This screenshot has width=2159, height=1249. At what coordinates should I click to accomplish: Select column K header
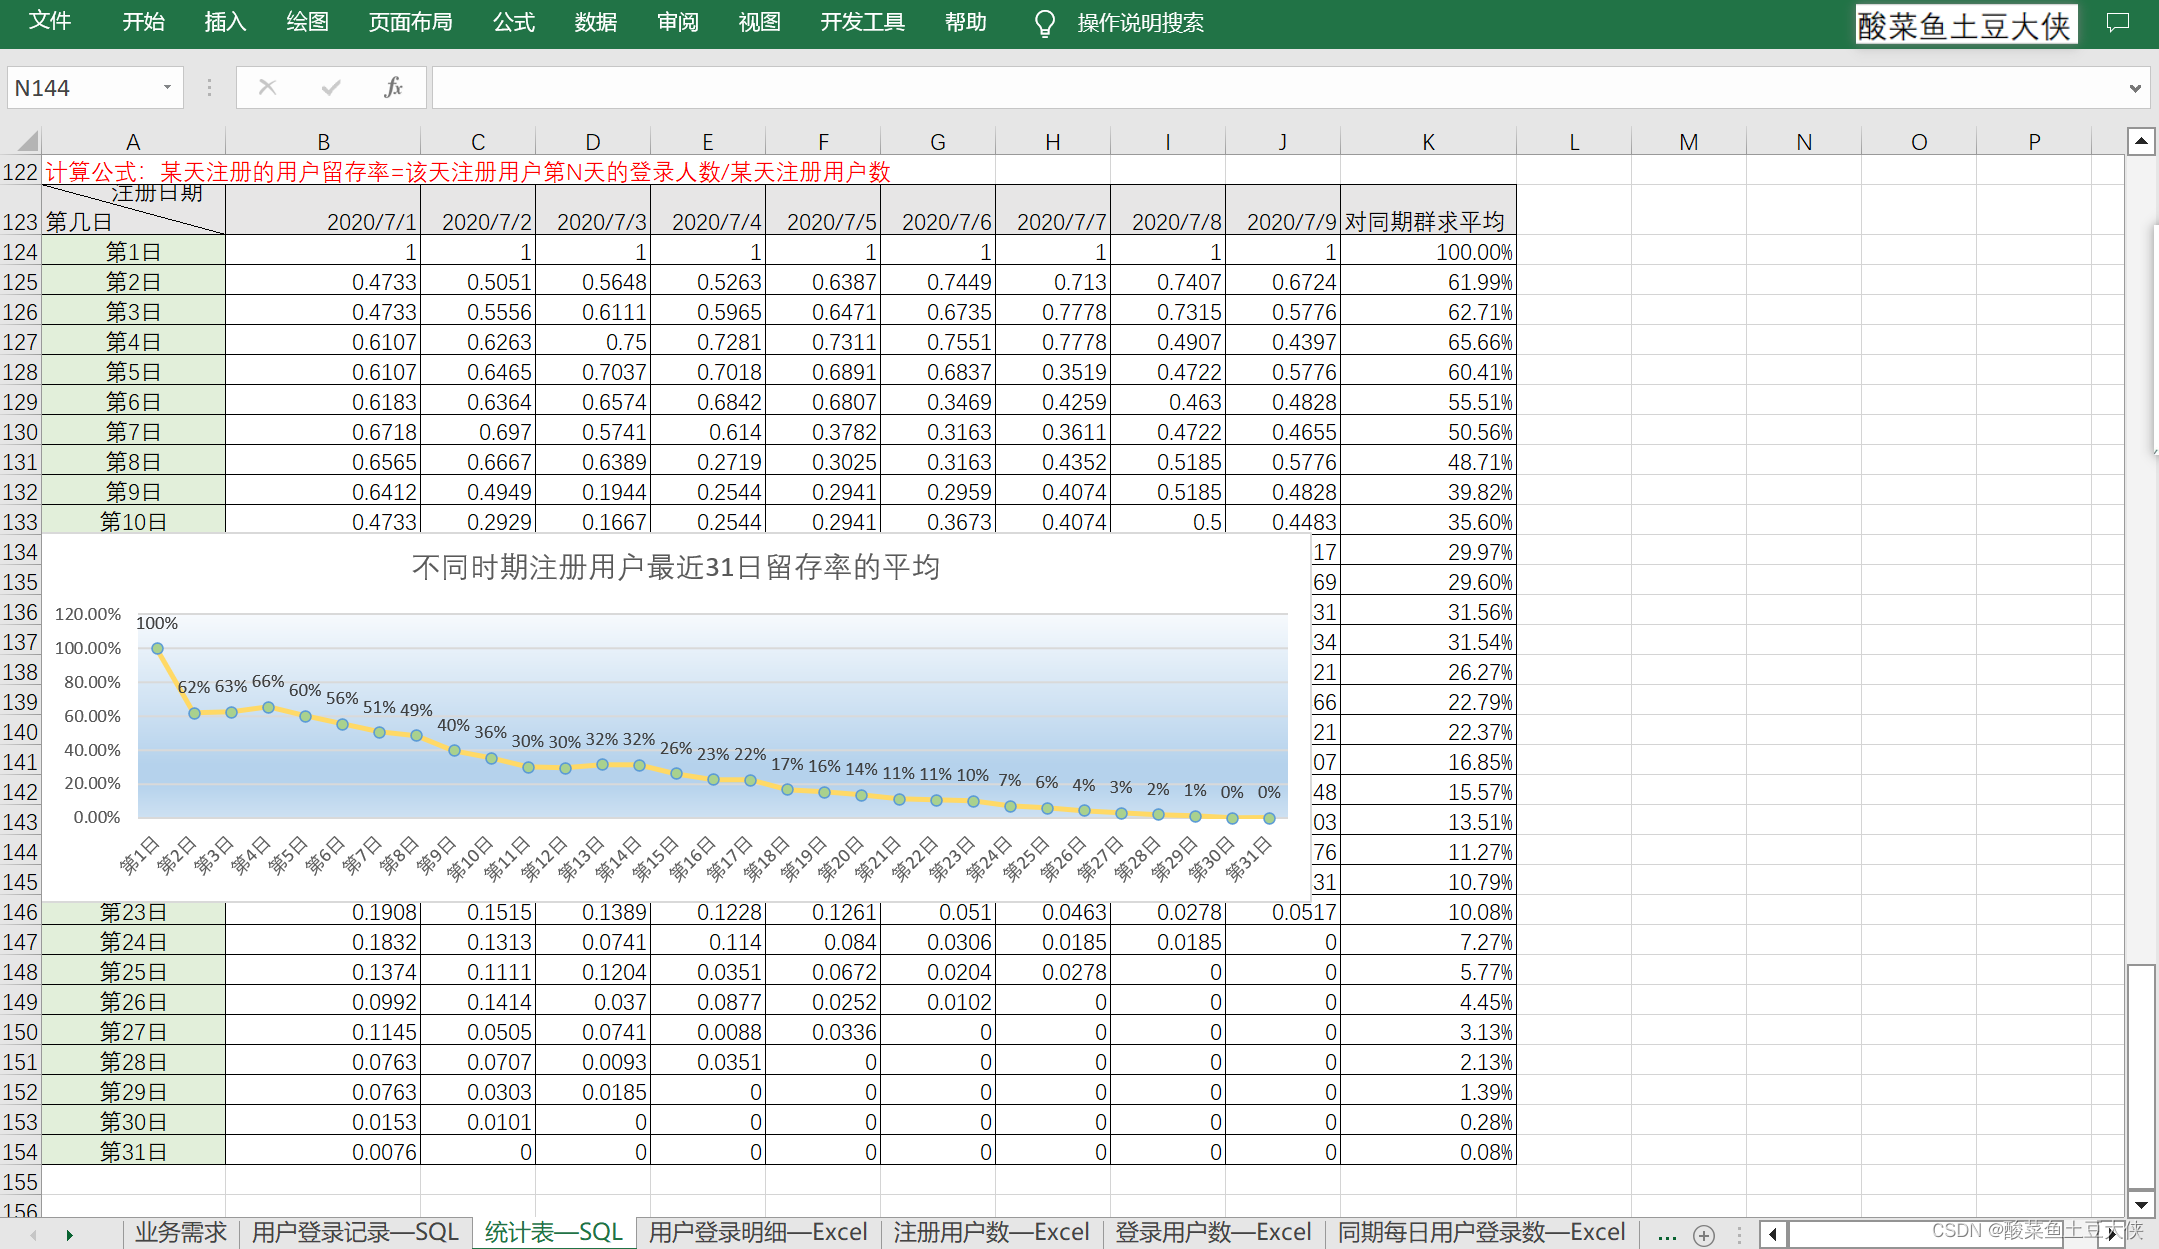pos(1428,142)
